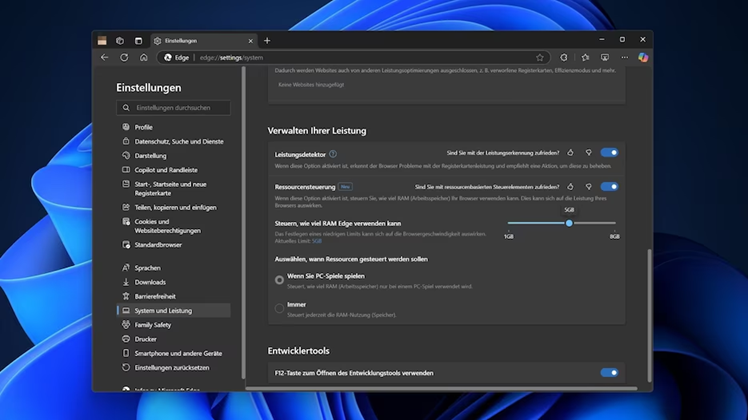
Task: Reload the page with refresh icon
Action: 124,58
